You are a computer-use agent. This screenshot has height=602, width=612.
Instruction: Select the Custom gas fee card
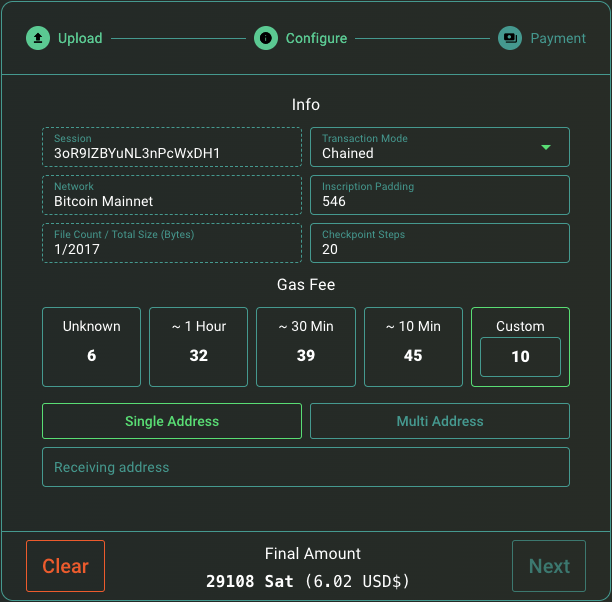click(520, 325)
